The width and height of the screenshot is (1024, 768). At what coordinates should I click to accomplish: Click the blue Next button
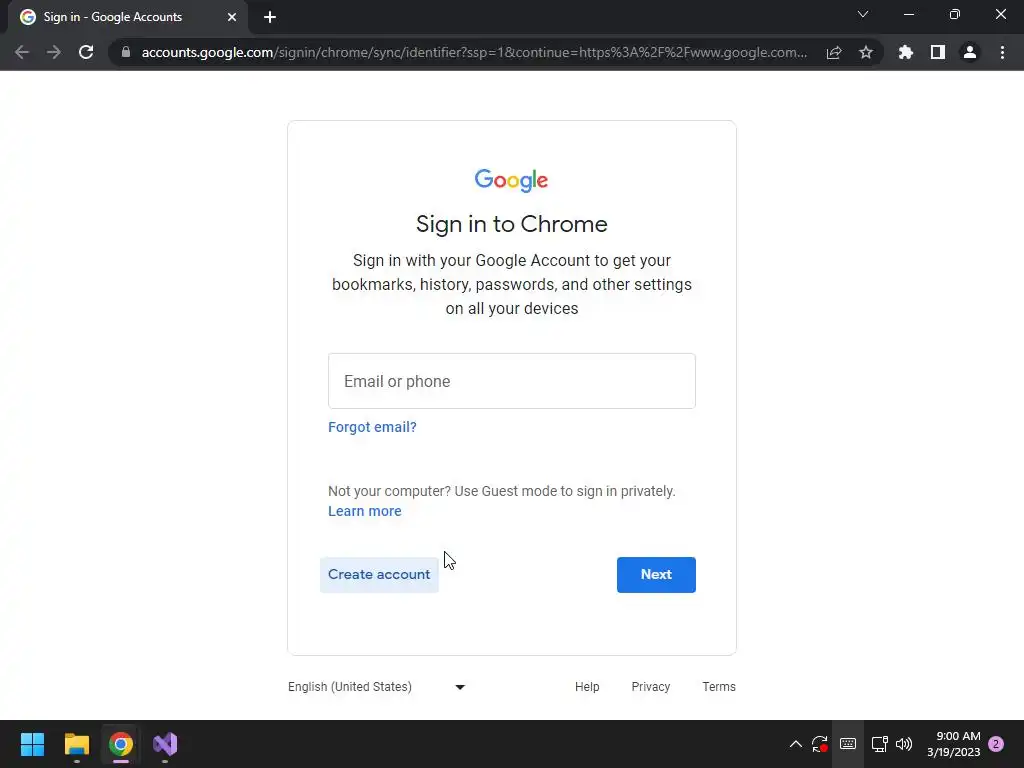point(656,575)
